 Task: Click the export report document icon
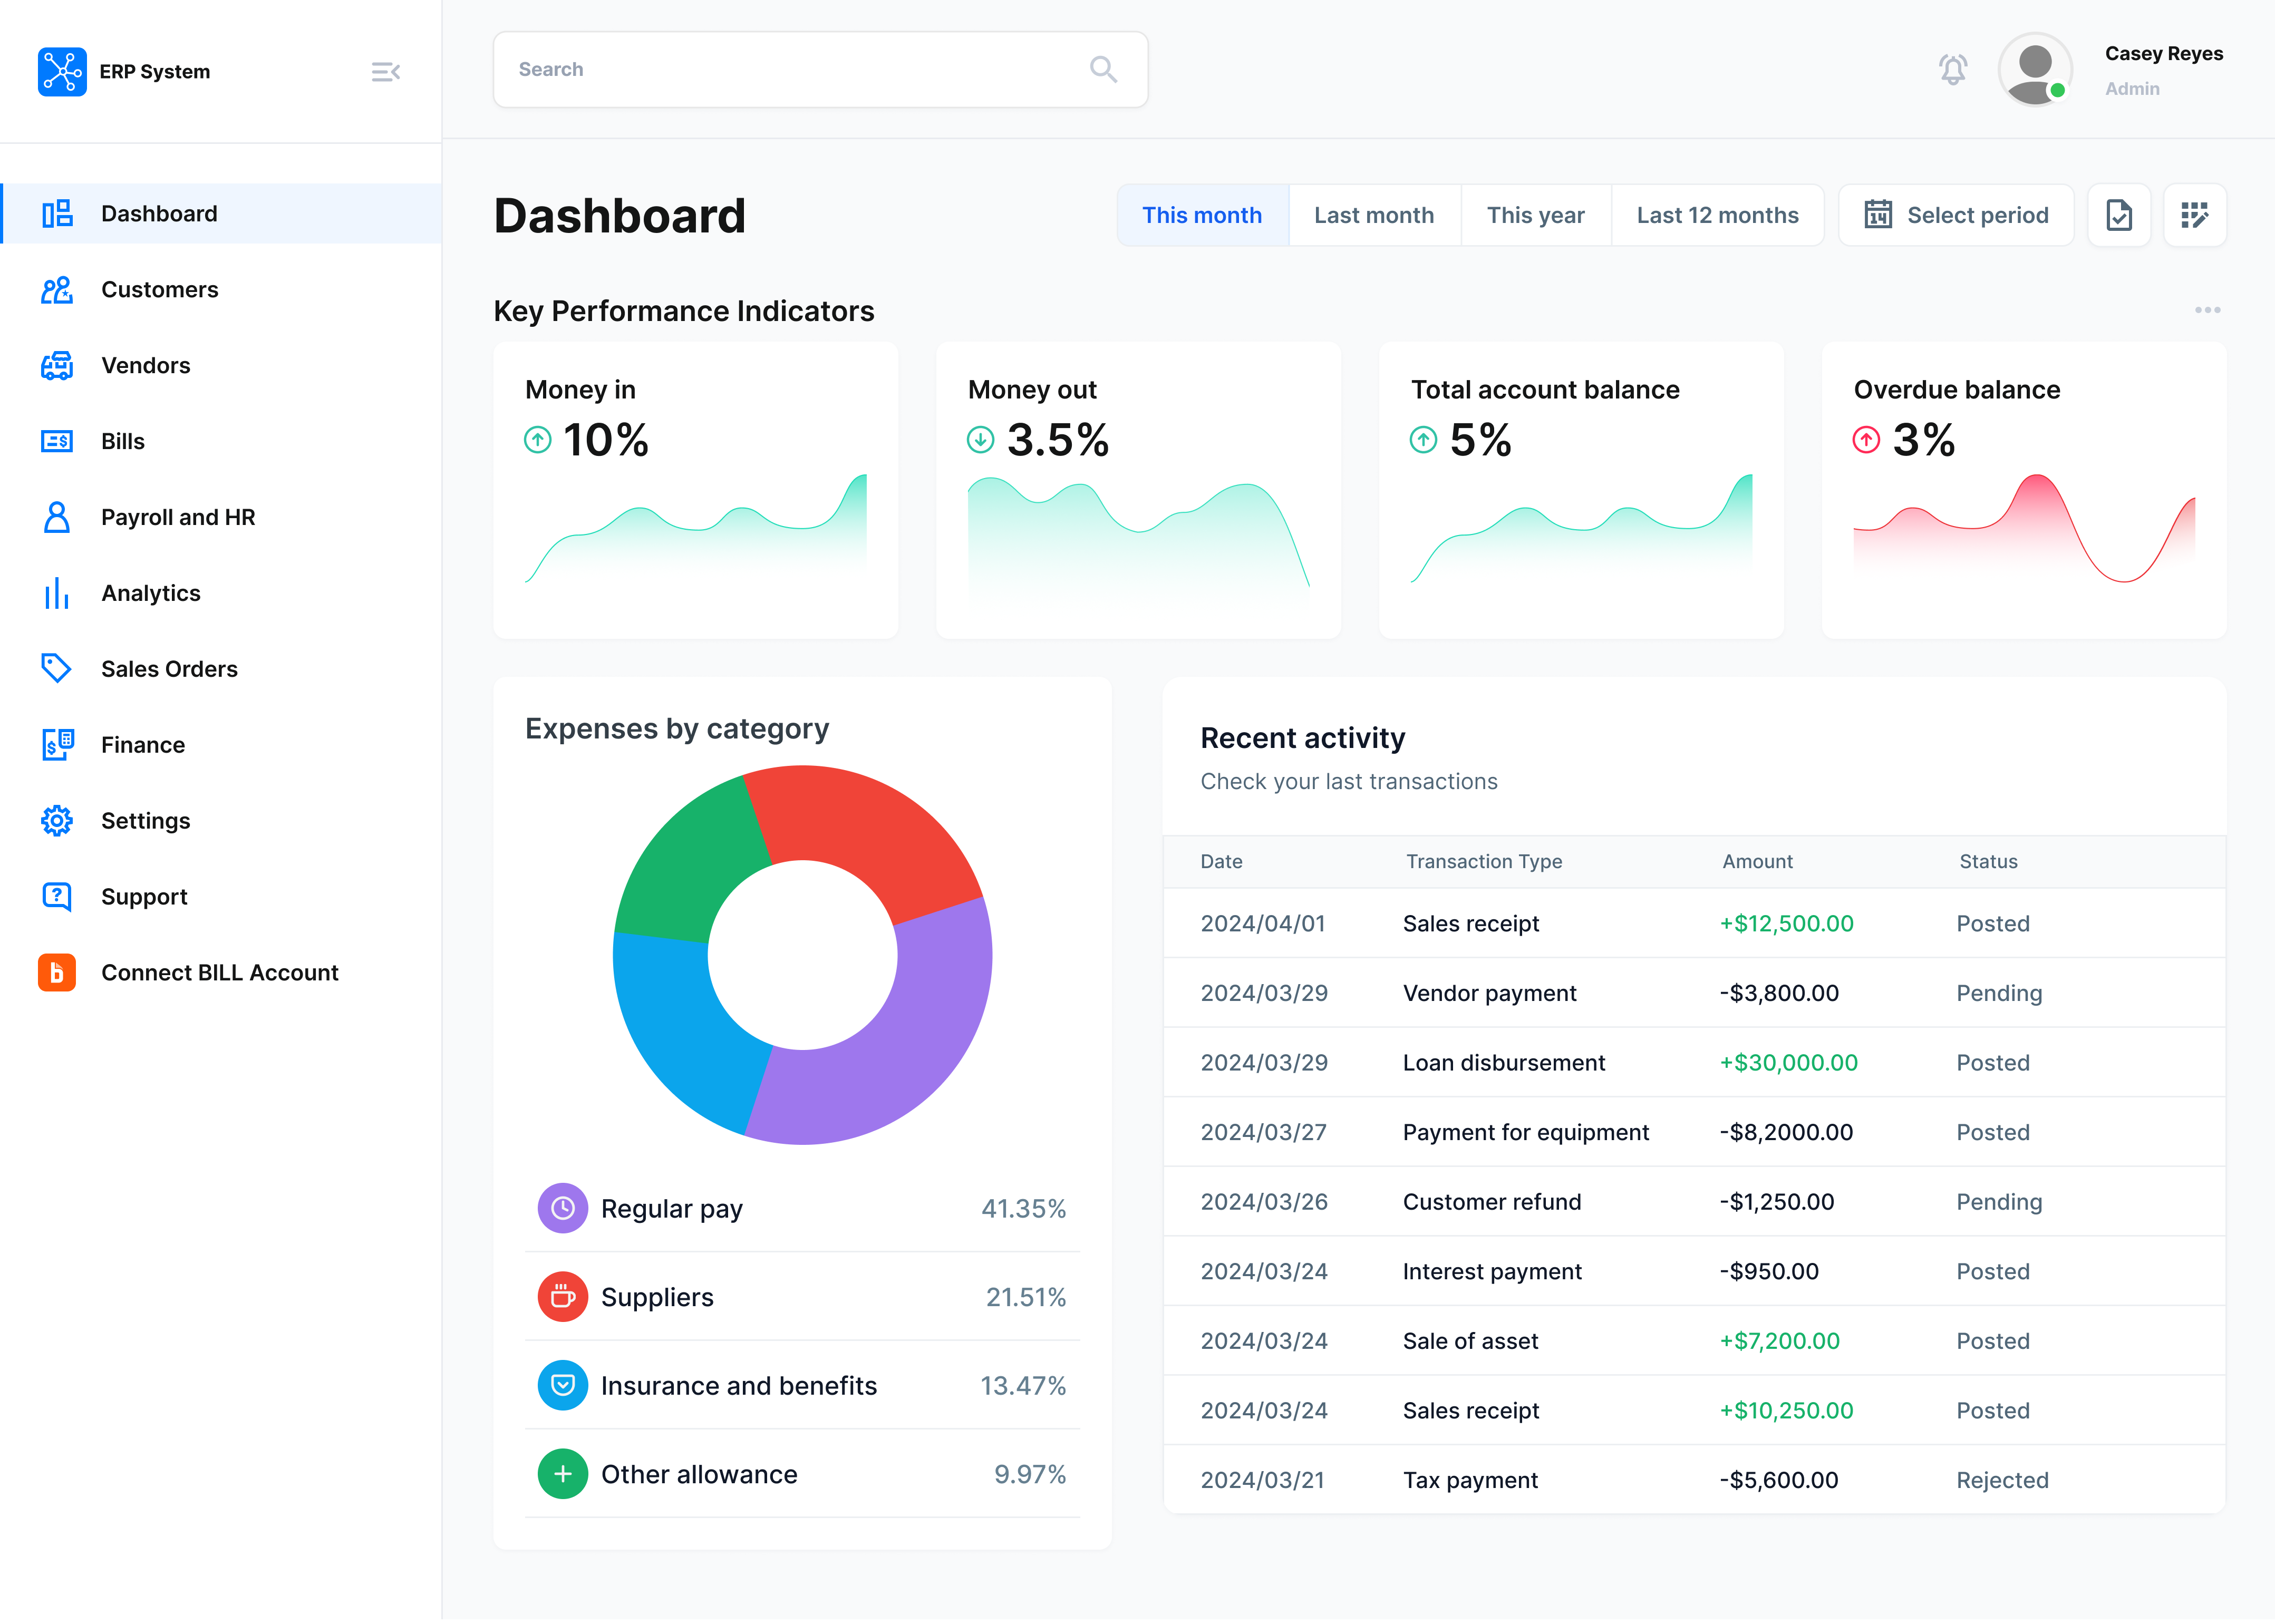click(2118, 215)
